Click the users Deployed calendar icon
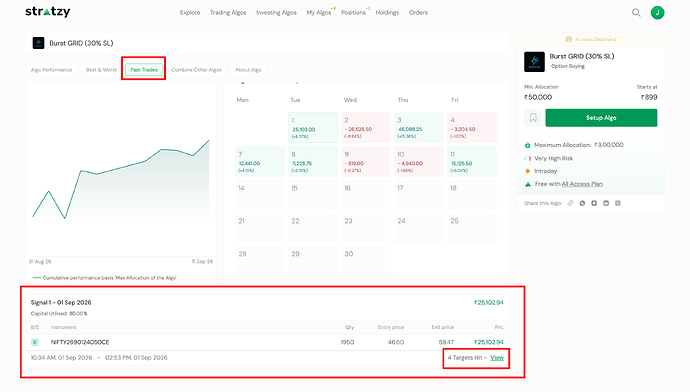The image size is (690, 392). (569, 39)
